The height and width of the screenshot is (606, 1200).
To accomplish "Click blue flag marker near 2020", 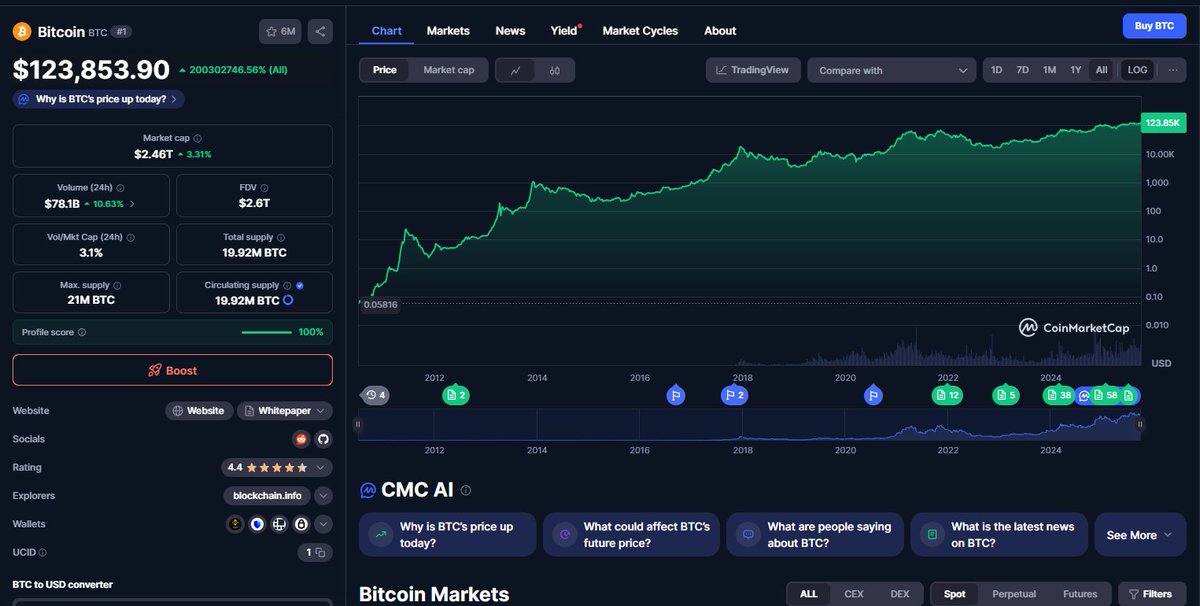I will click(x=873, y=395).
